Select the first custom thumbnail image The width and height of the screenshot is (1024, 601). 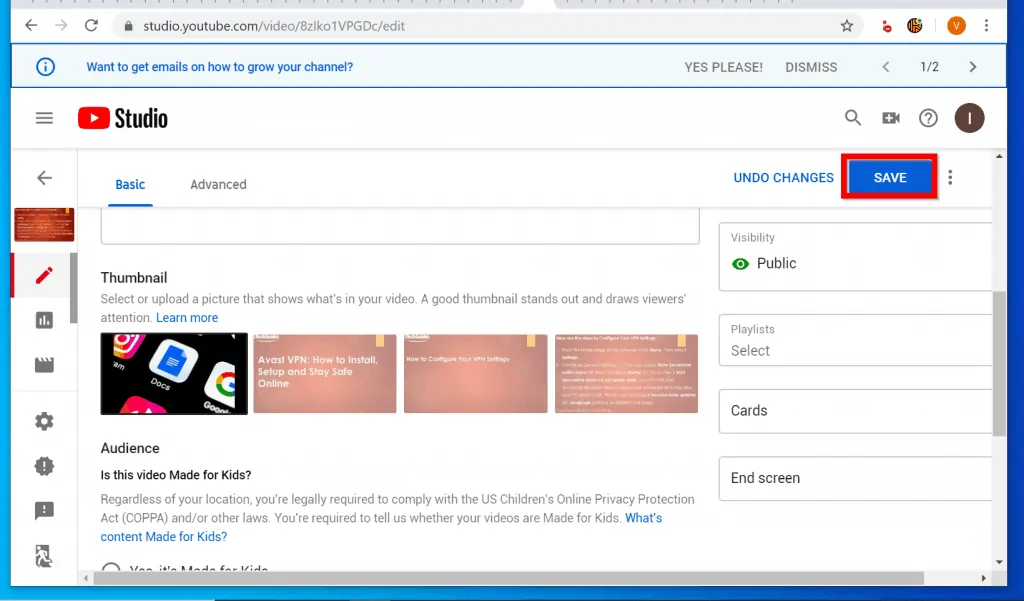pos(173,373)
